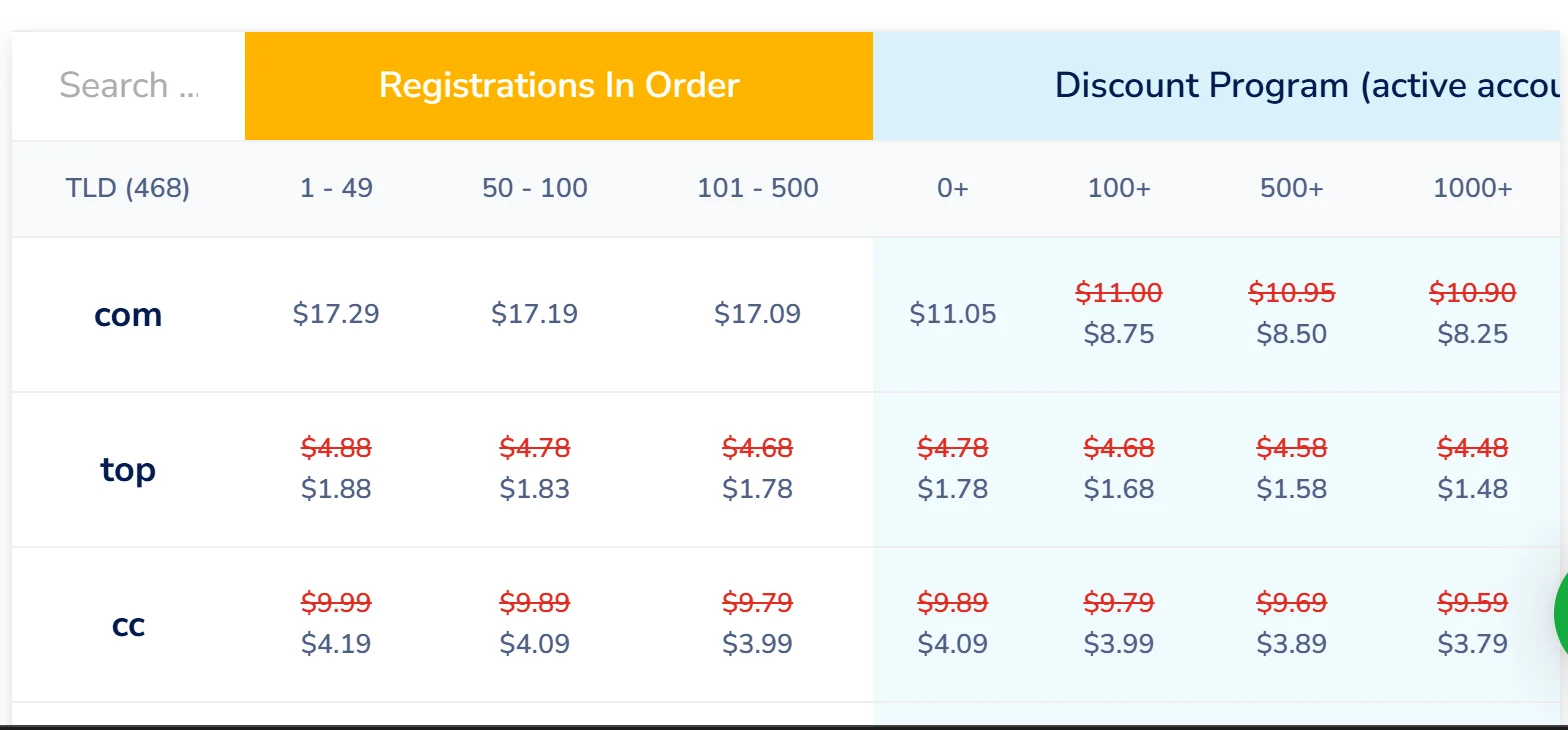Click the 101 - 500 column header

point(757,188)
